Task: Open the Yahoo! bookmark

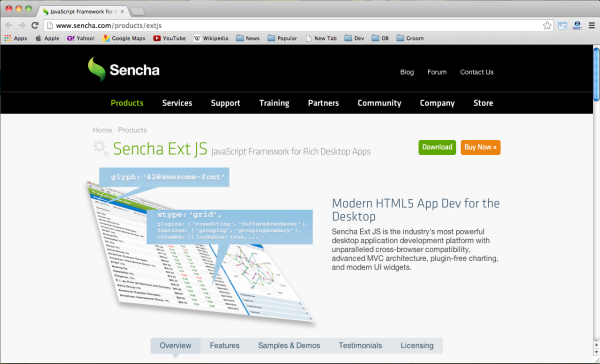Action: 80,38
